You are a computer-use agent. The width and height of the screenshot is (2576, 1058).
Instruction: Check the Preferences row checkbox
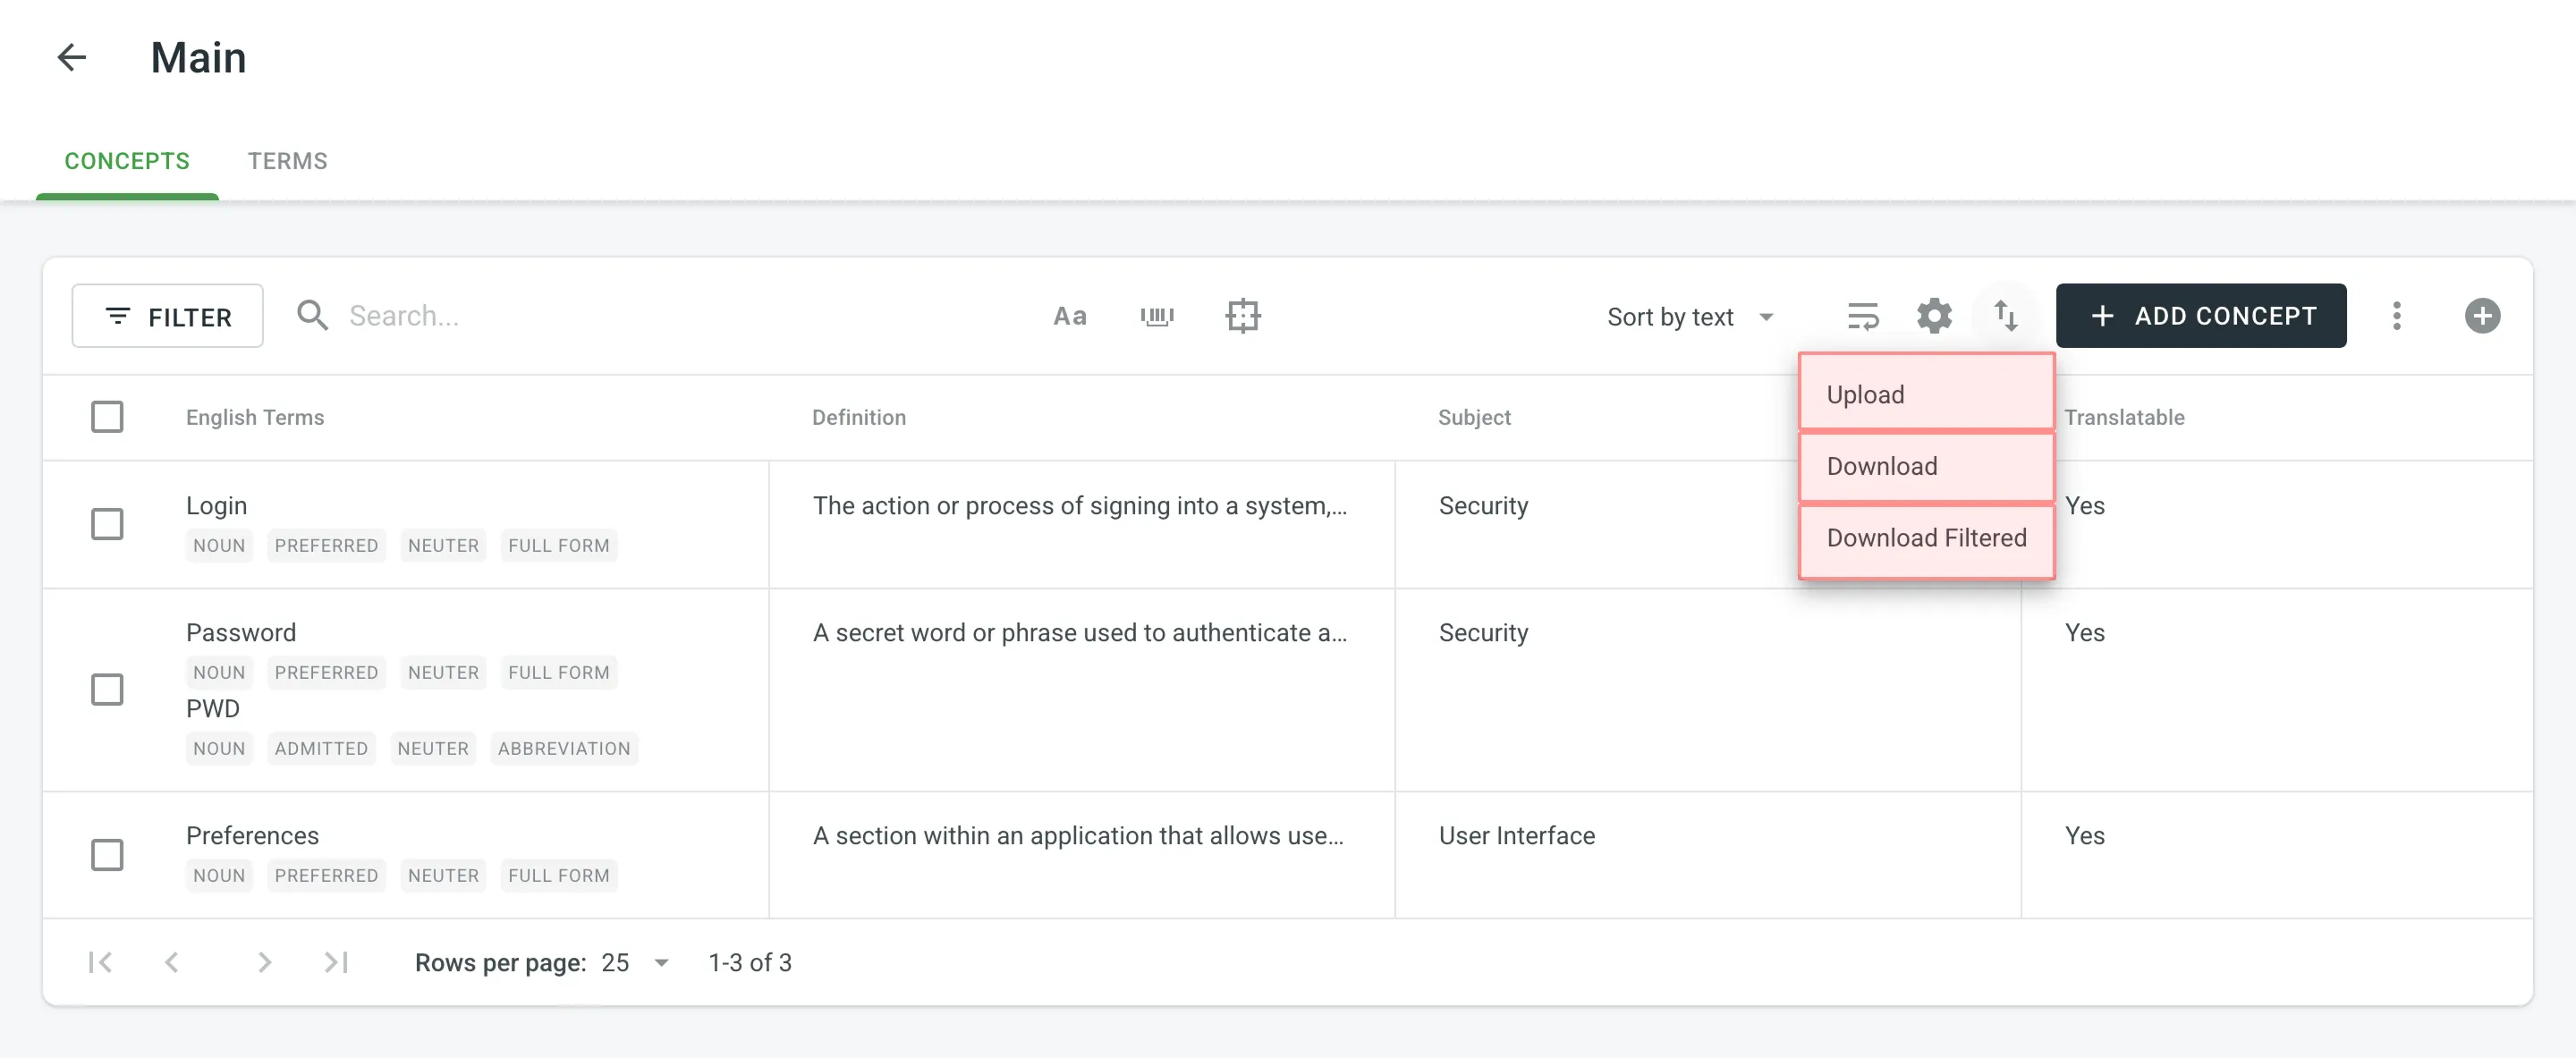pyautogui.click(x=107, y=855)
